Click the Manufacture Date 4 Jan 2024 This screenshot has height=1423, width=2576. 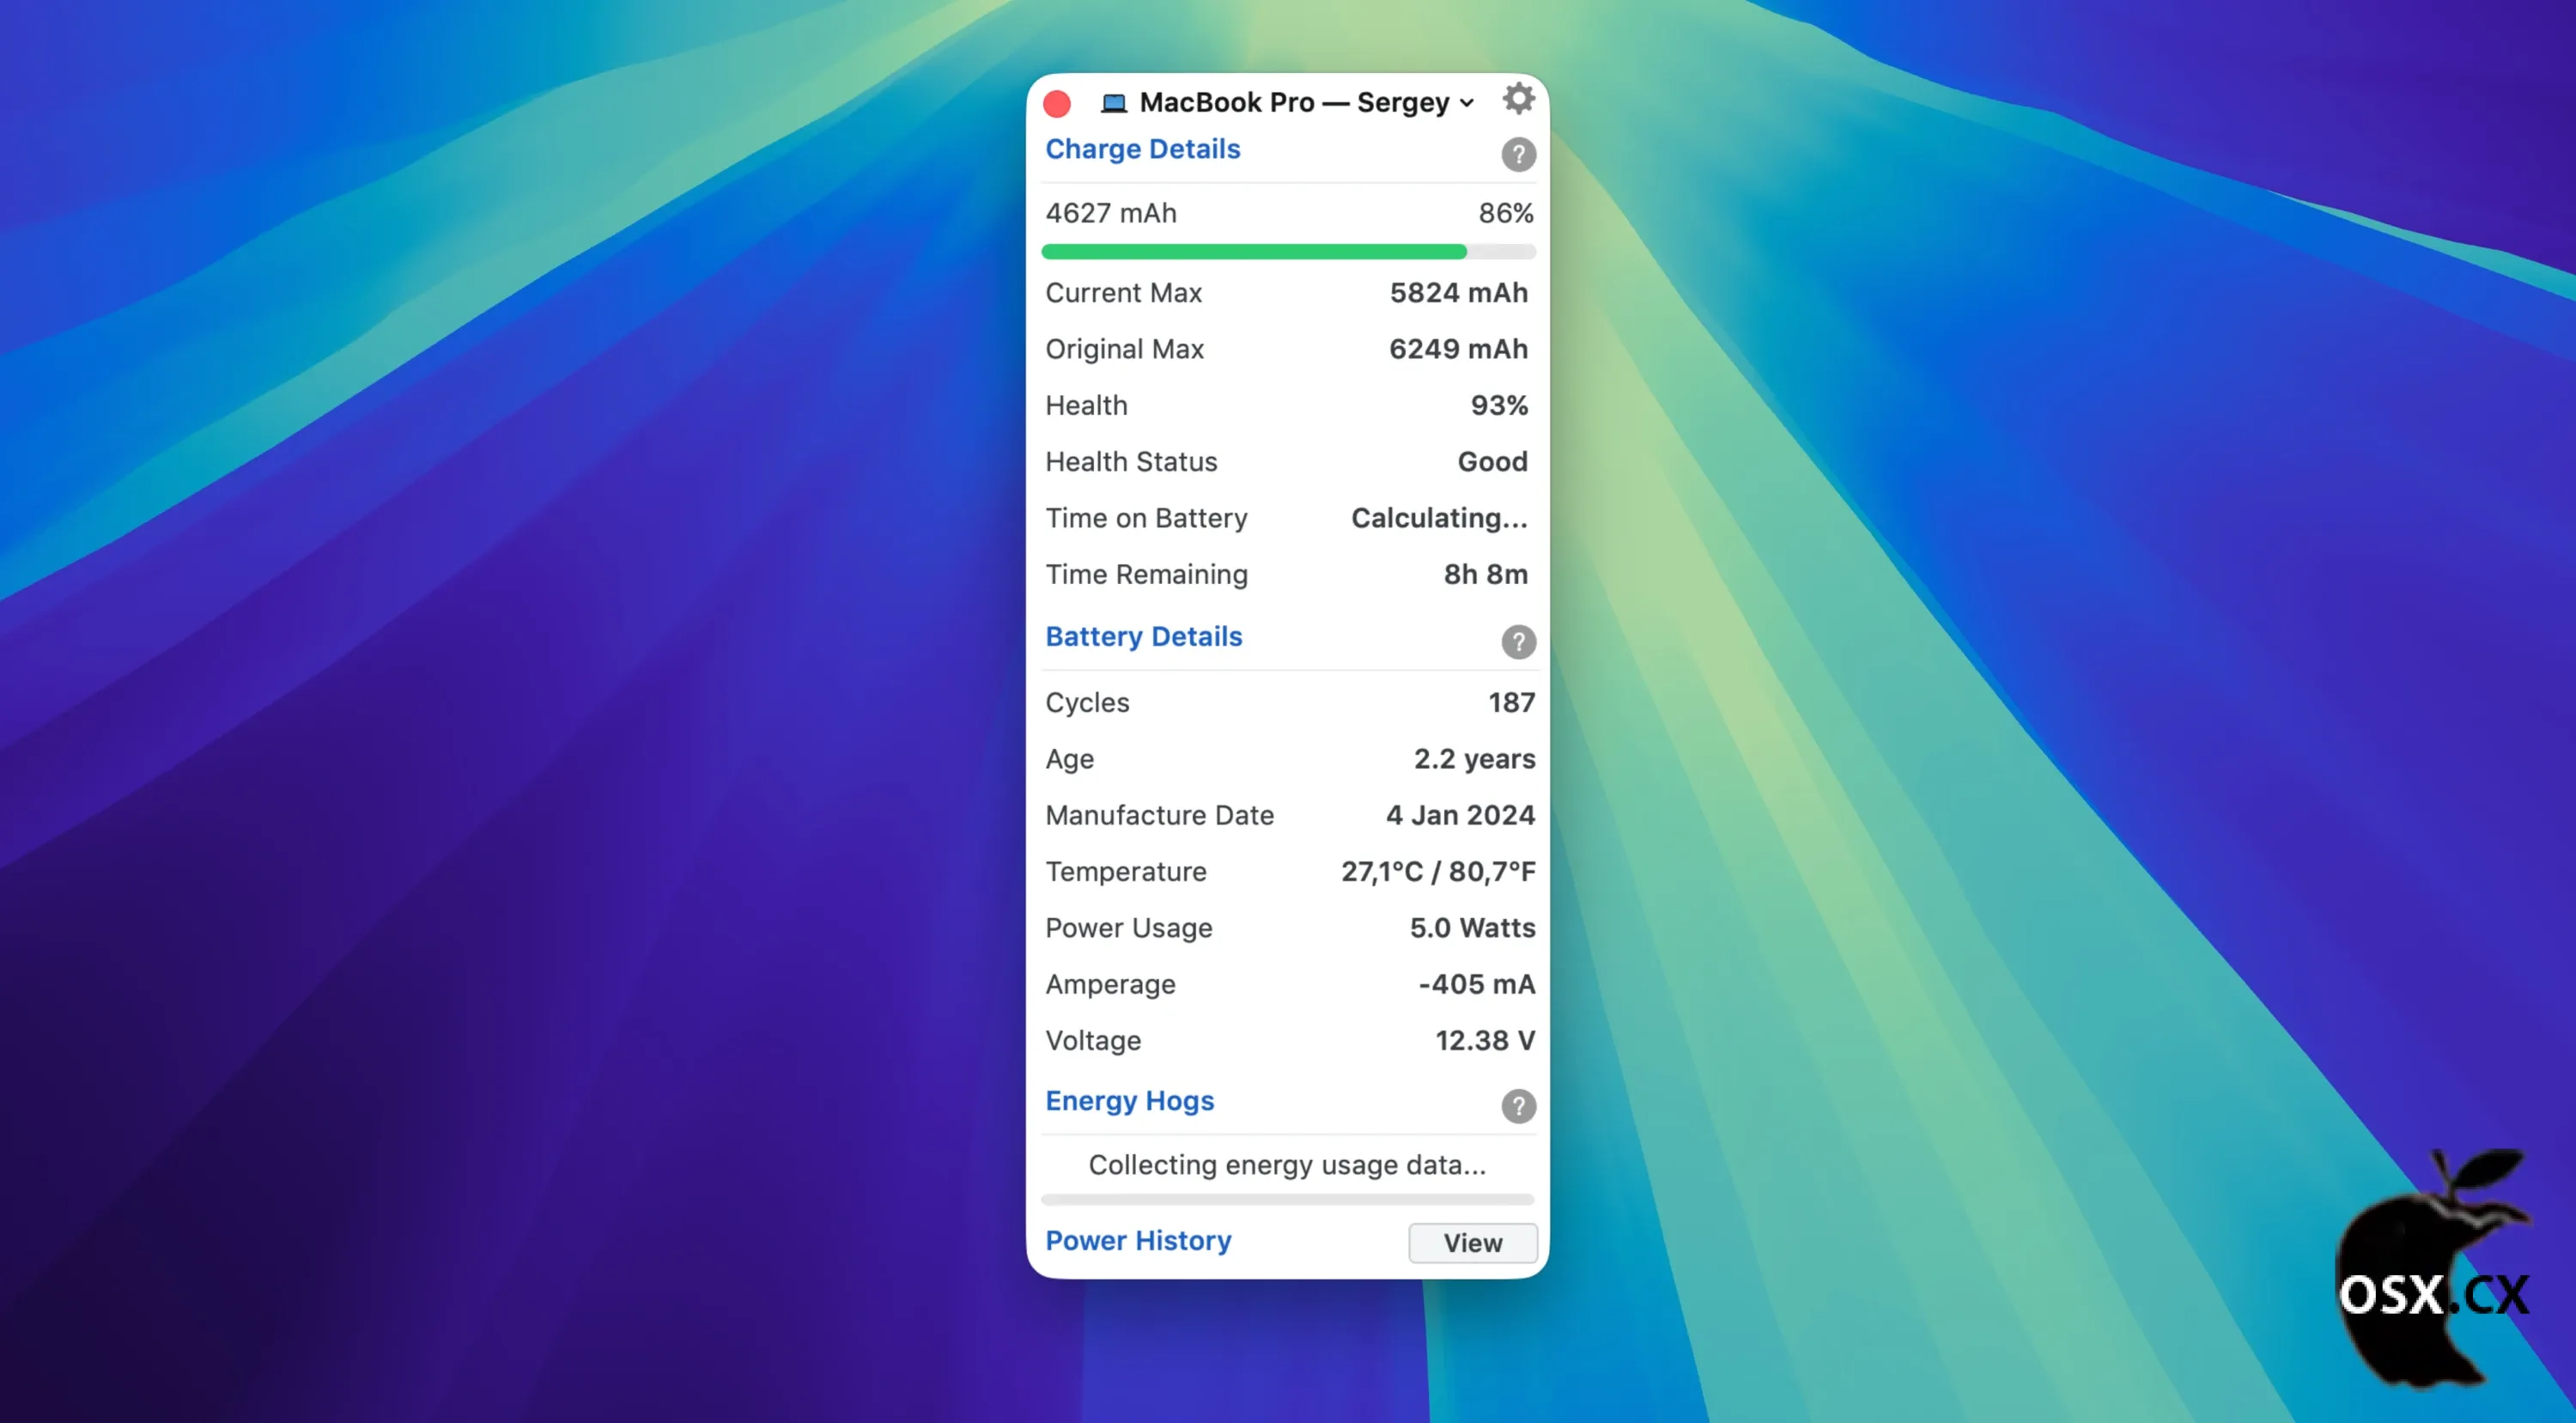[x=1460, y=815]
